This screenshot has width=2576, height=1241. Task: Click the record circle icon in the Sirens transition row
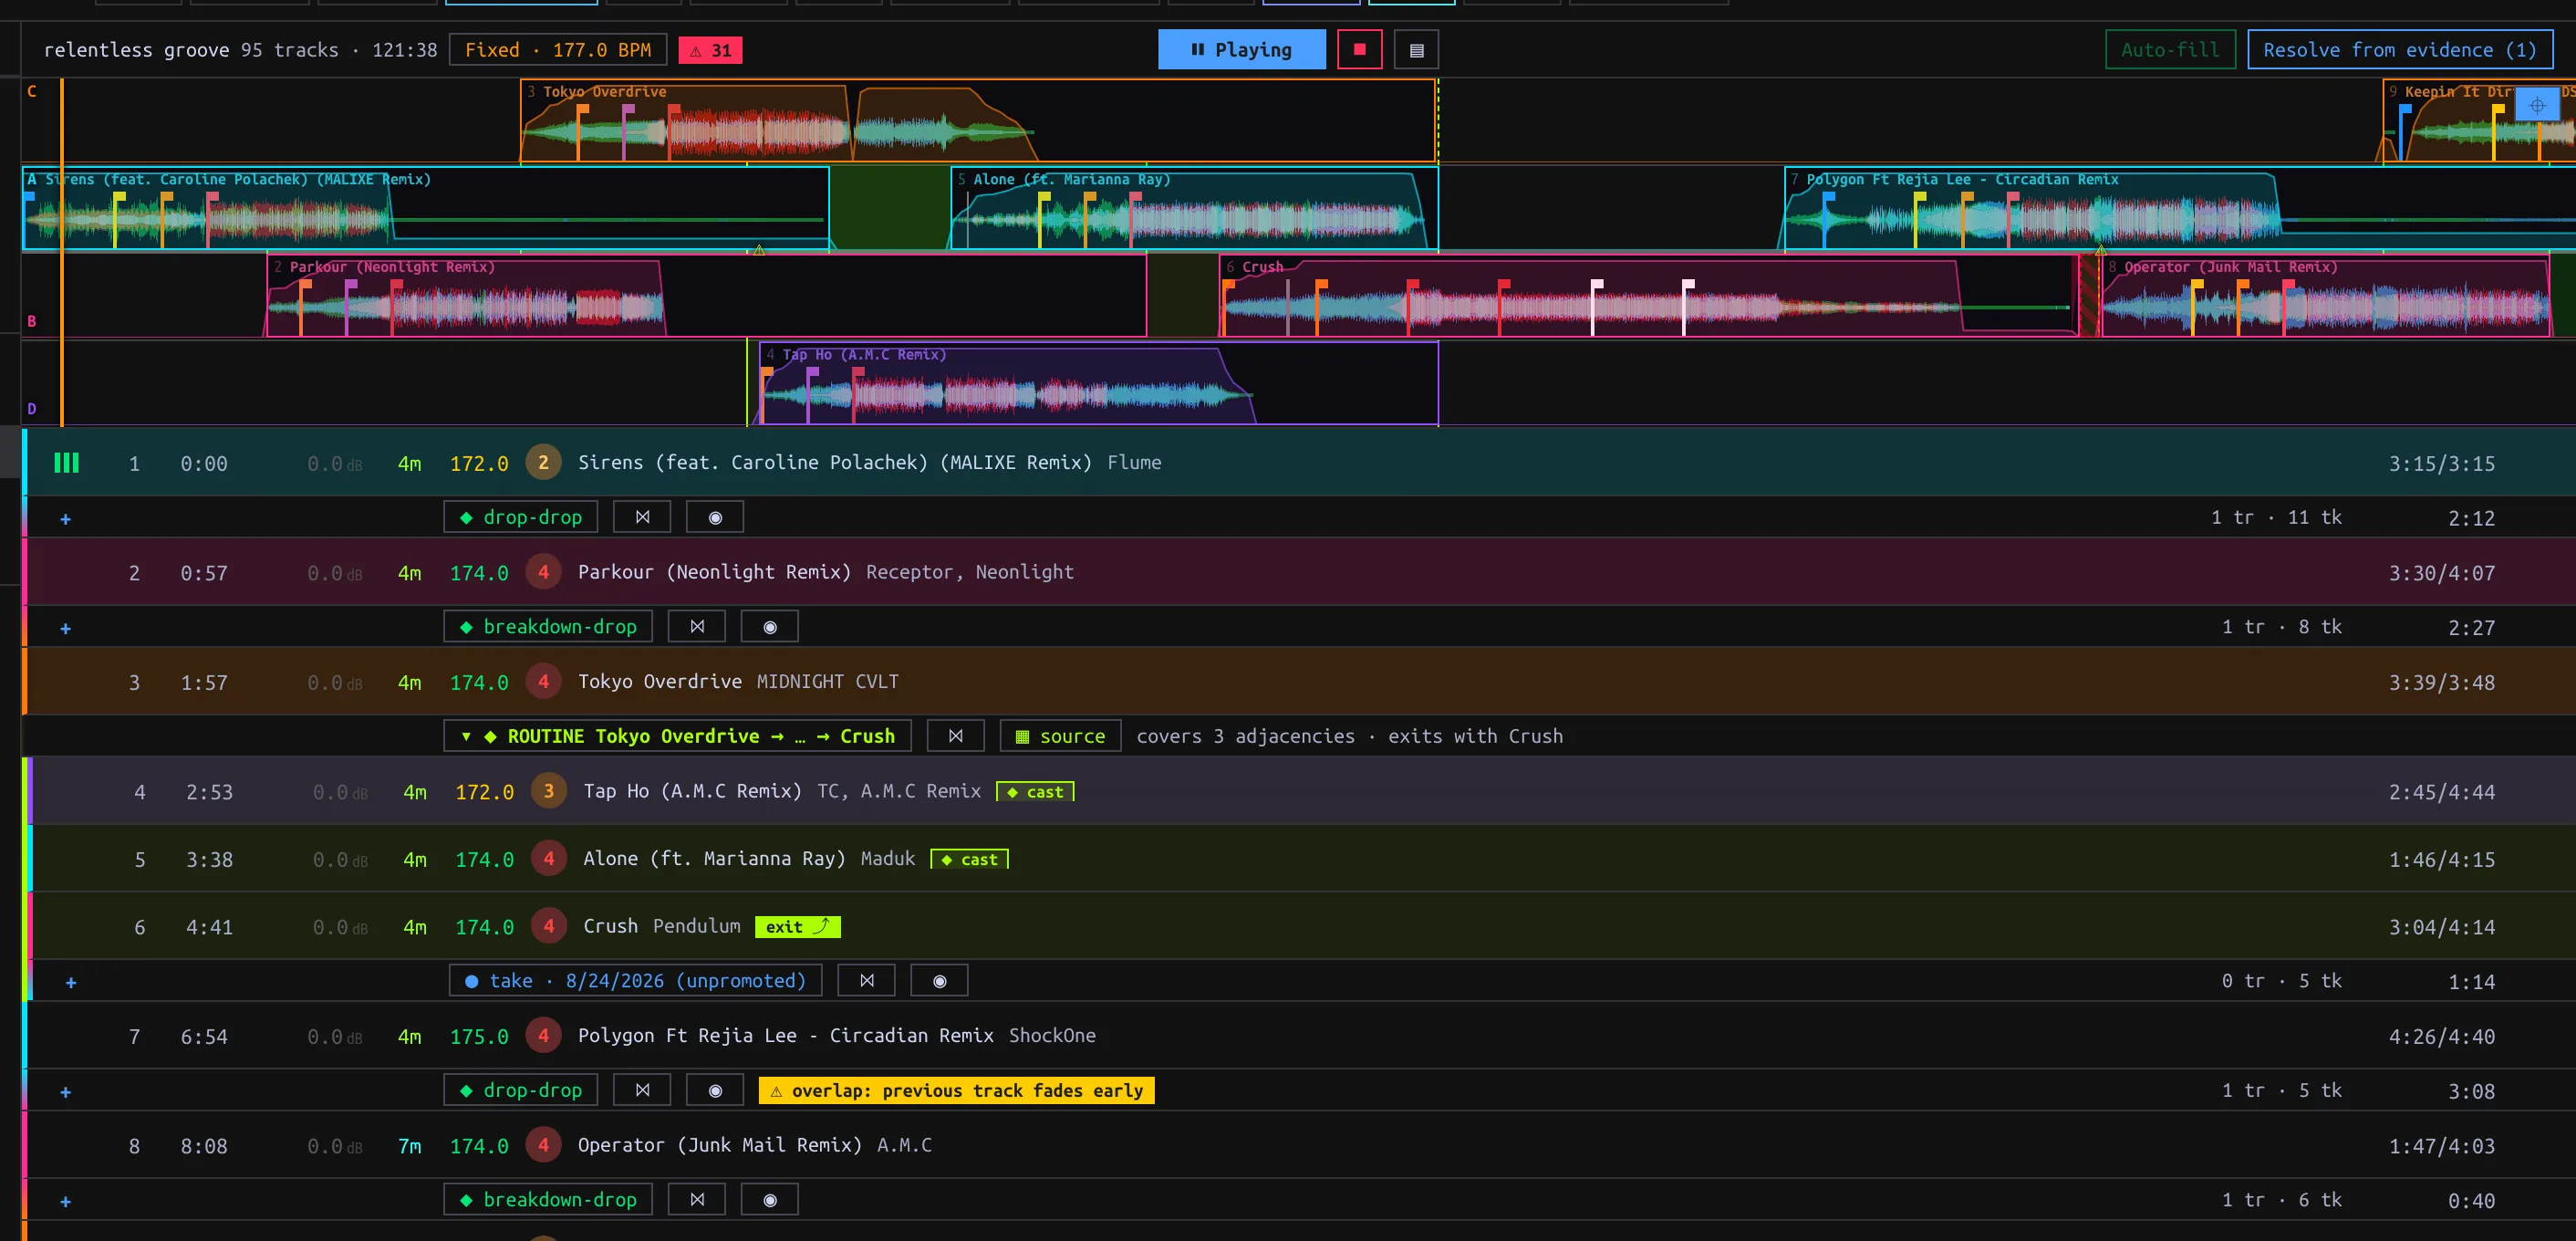(714, 517)
